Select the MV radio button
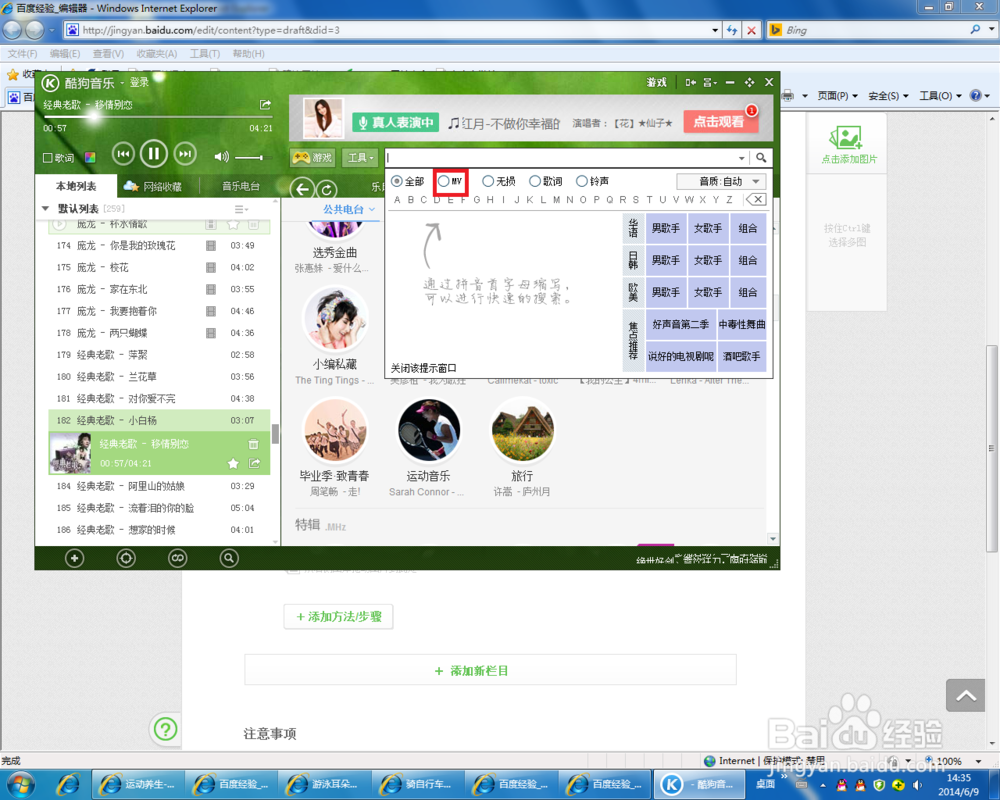Viewport: 1000px width, 800px height. 444,181
